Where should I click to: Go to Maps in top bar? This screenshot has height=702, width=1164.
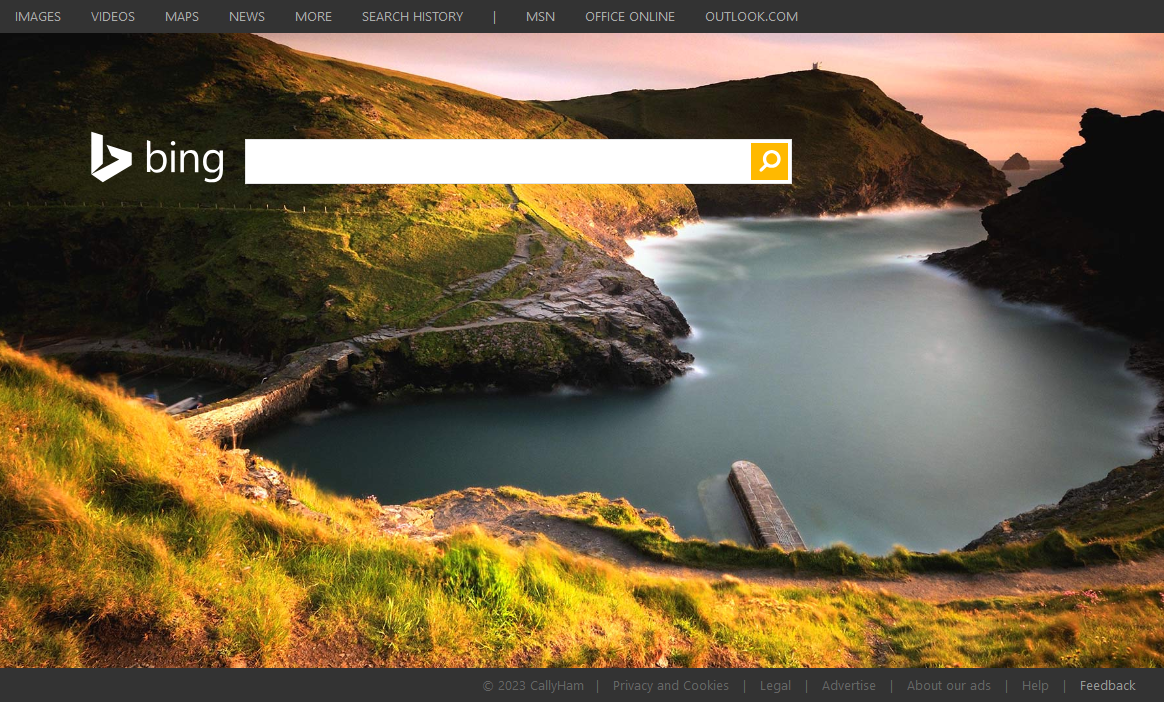pos(182,16)
